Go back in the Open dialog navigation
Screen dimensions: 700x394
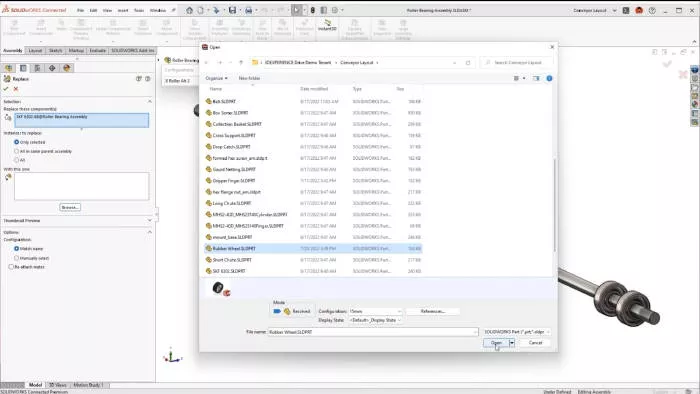207,62
